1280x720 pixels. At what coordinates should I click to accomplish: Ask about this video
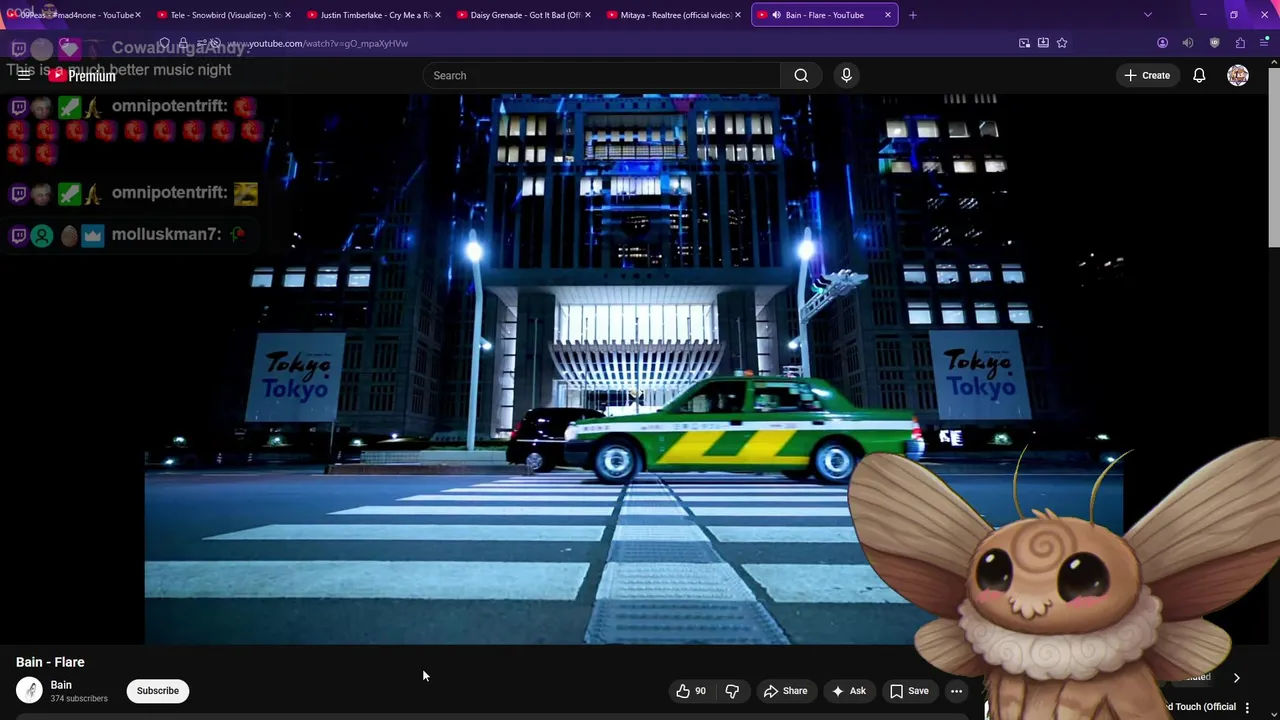pos(848,691)
